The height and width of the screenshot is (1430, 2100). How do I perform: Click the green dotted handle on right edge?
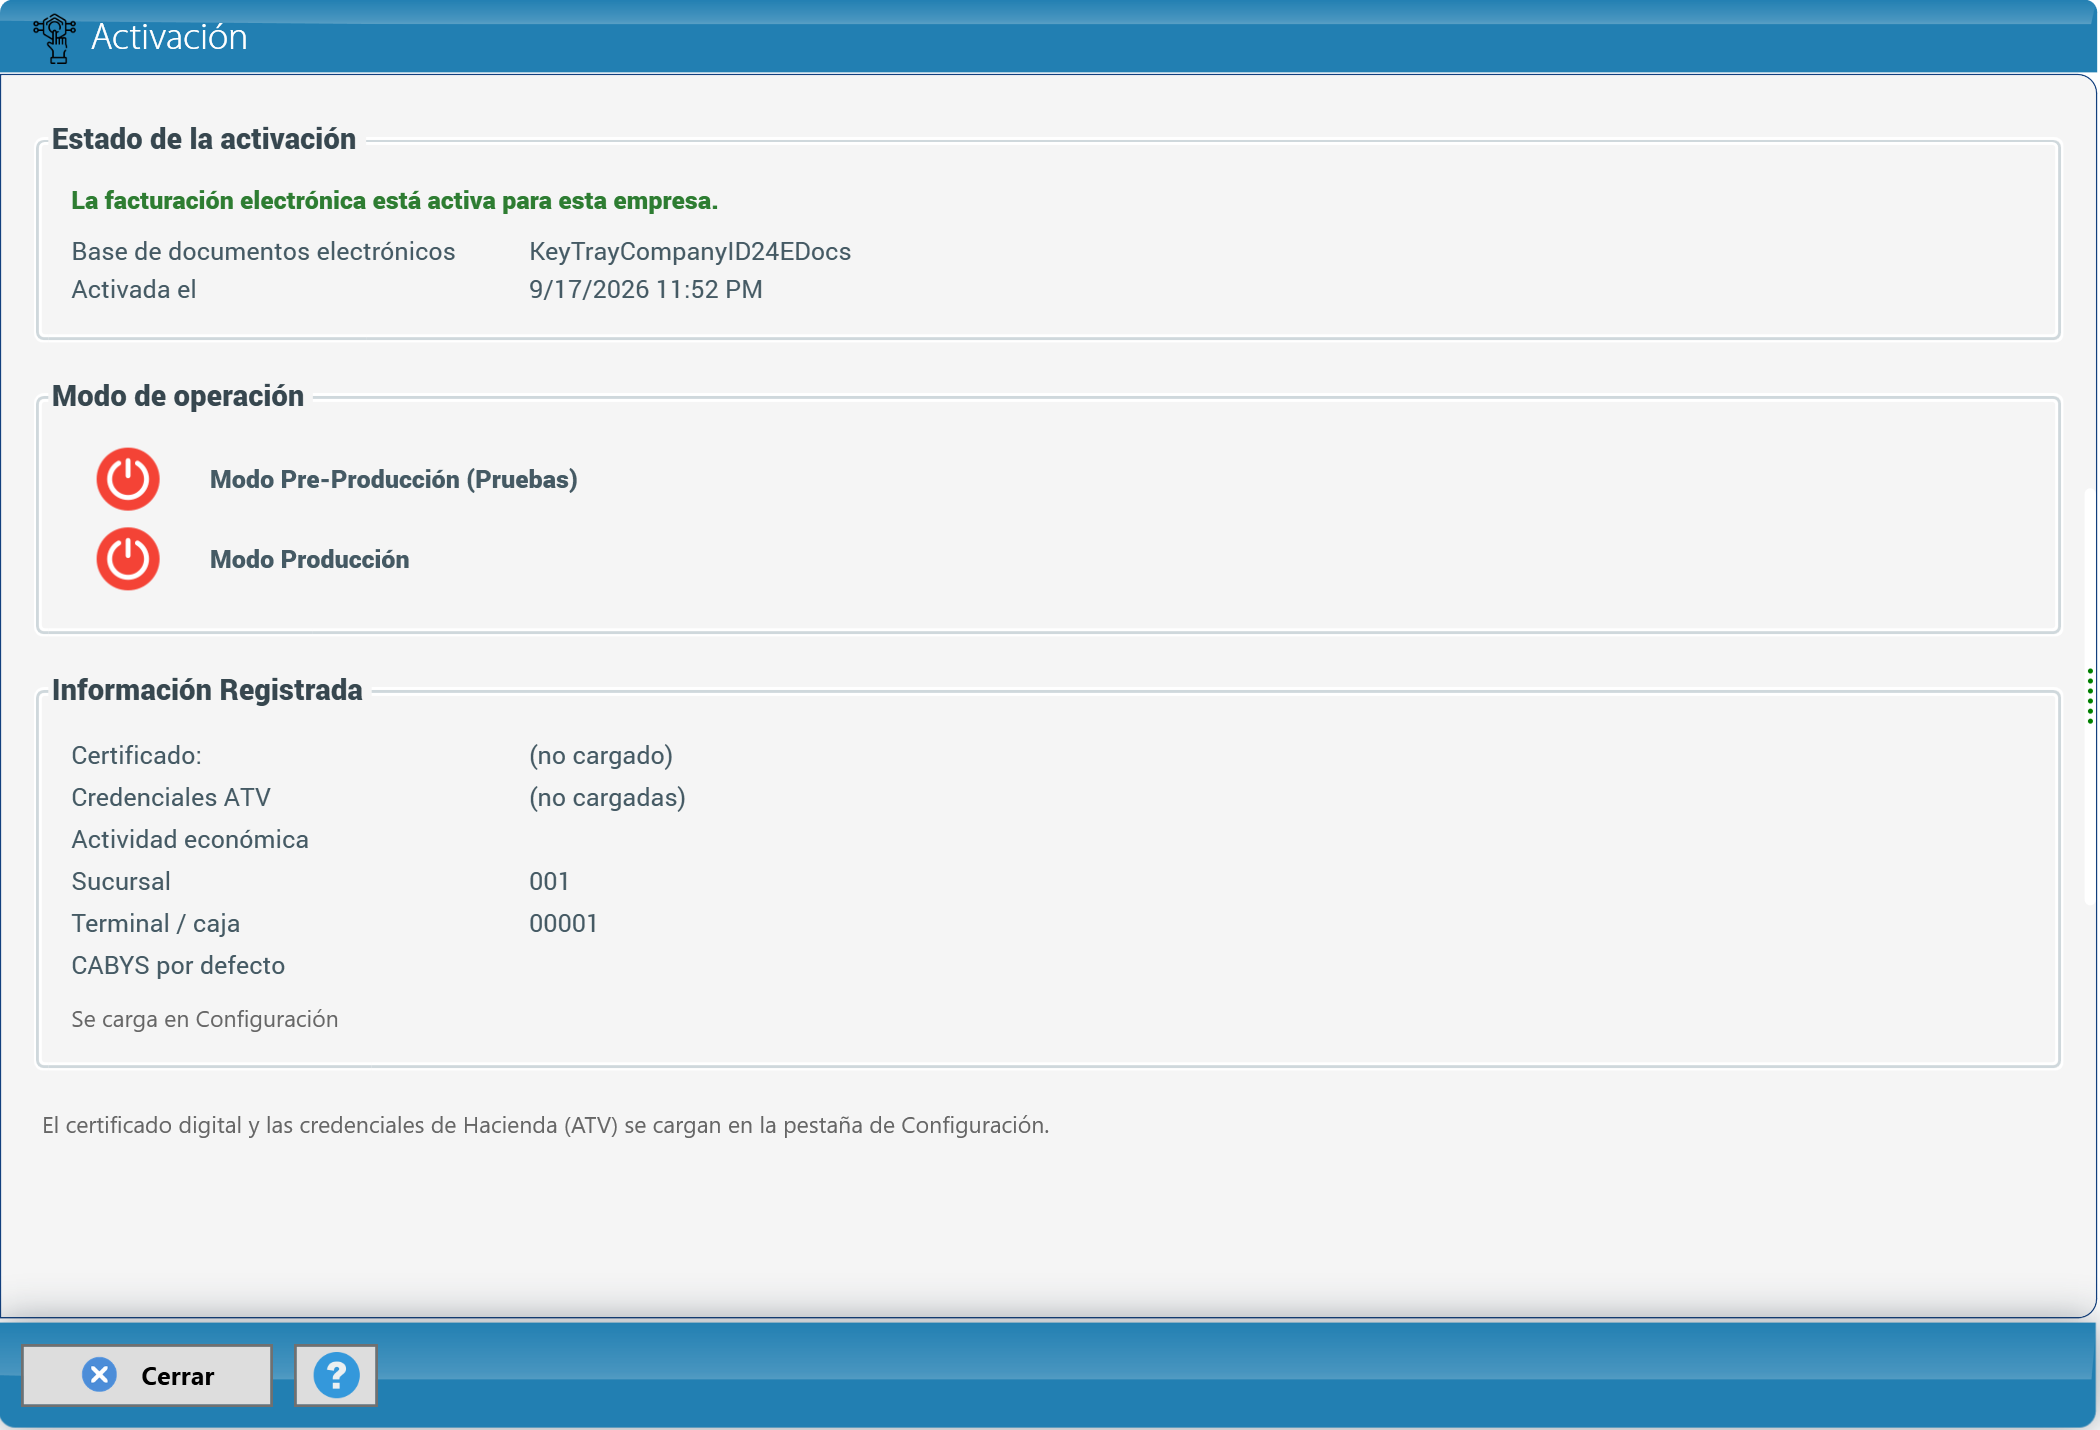coord(2090,696)
